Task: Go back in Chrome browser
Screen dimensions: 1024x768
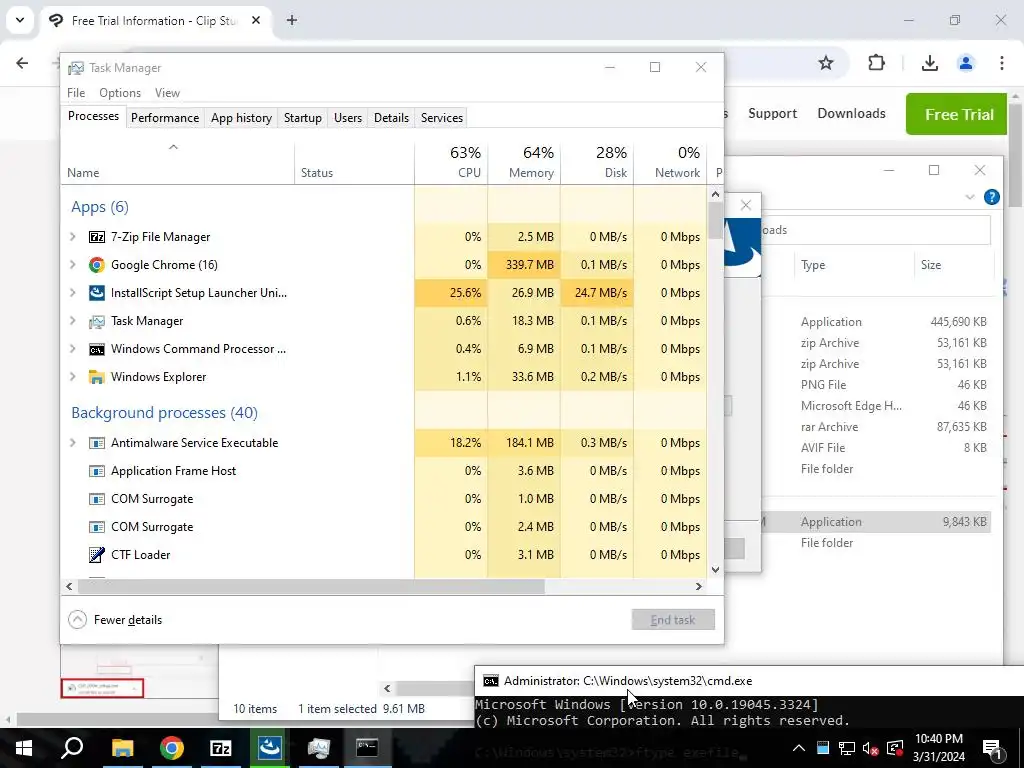Action: point(22,63)
